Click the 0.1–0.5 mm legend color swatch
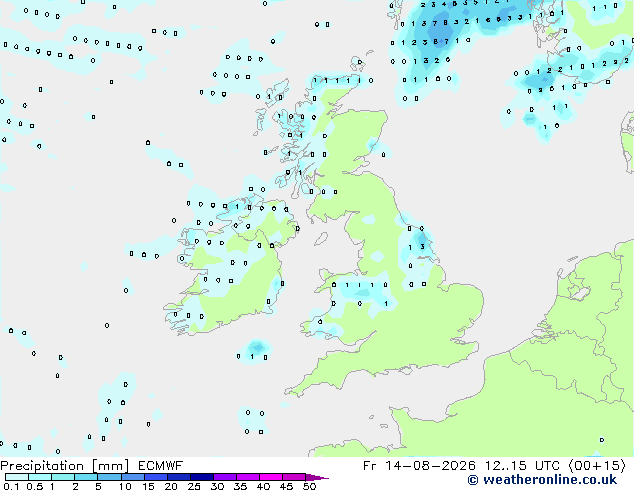Viewport: 634px width, 490px height. tap(17, 477)
